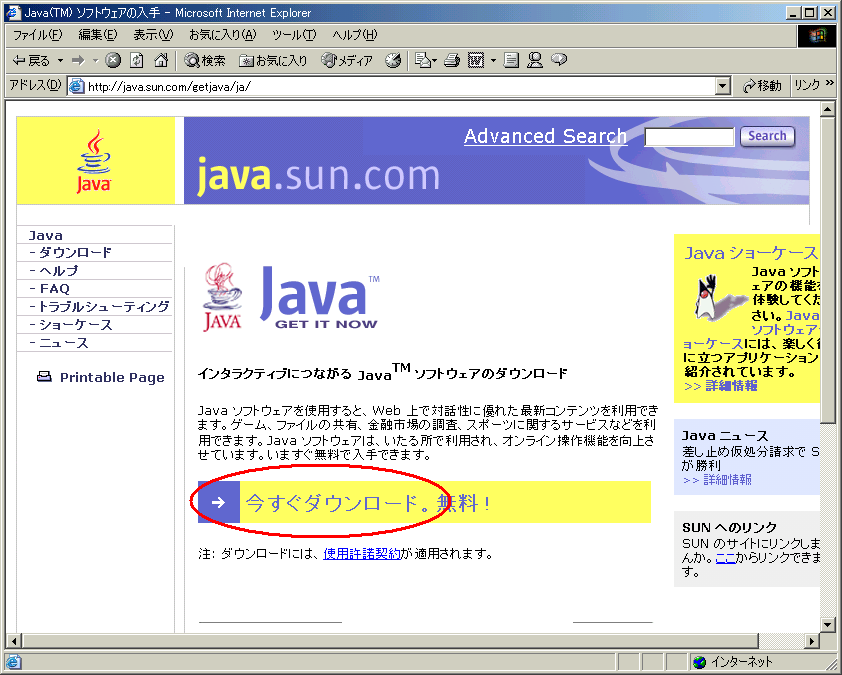The height and width of the screenshot is (675, 842).
Task: Select トラブルシューティング in the left navigation
Action: point(104,307)
